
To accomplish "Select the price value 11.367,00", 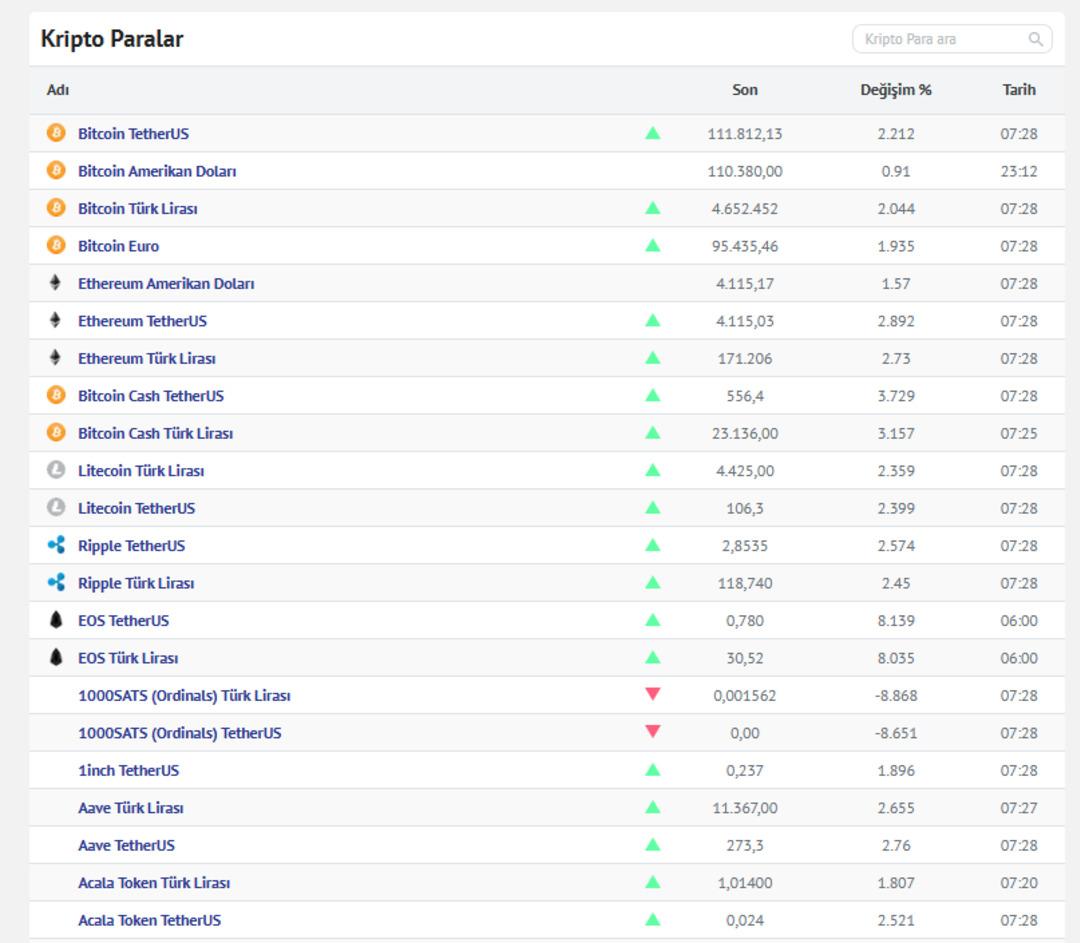I will 745,808.
